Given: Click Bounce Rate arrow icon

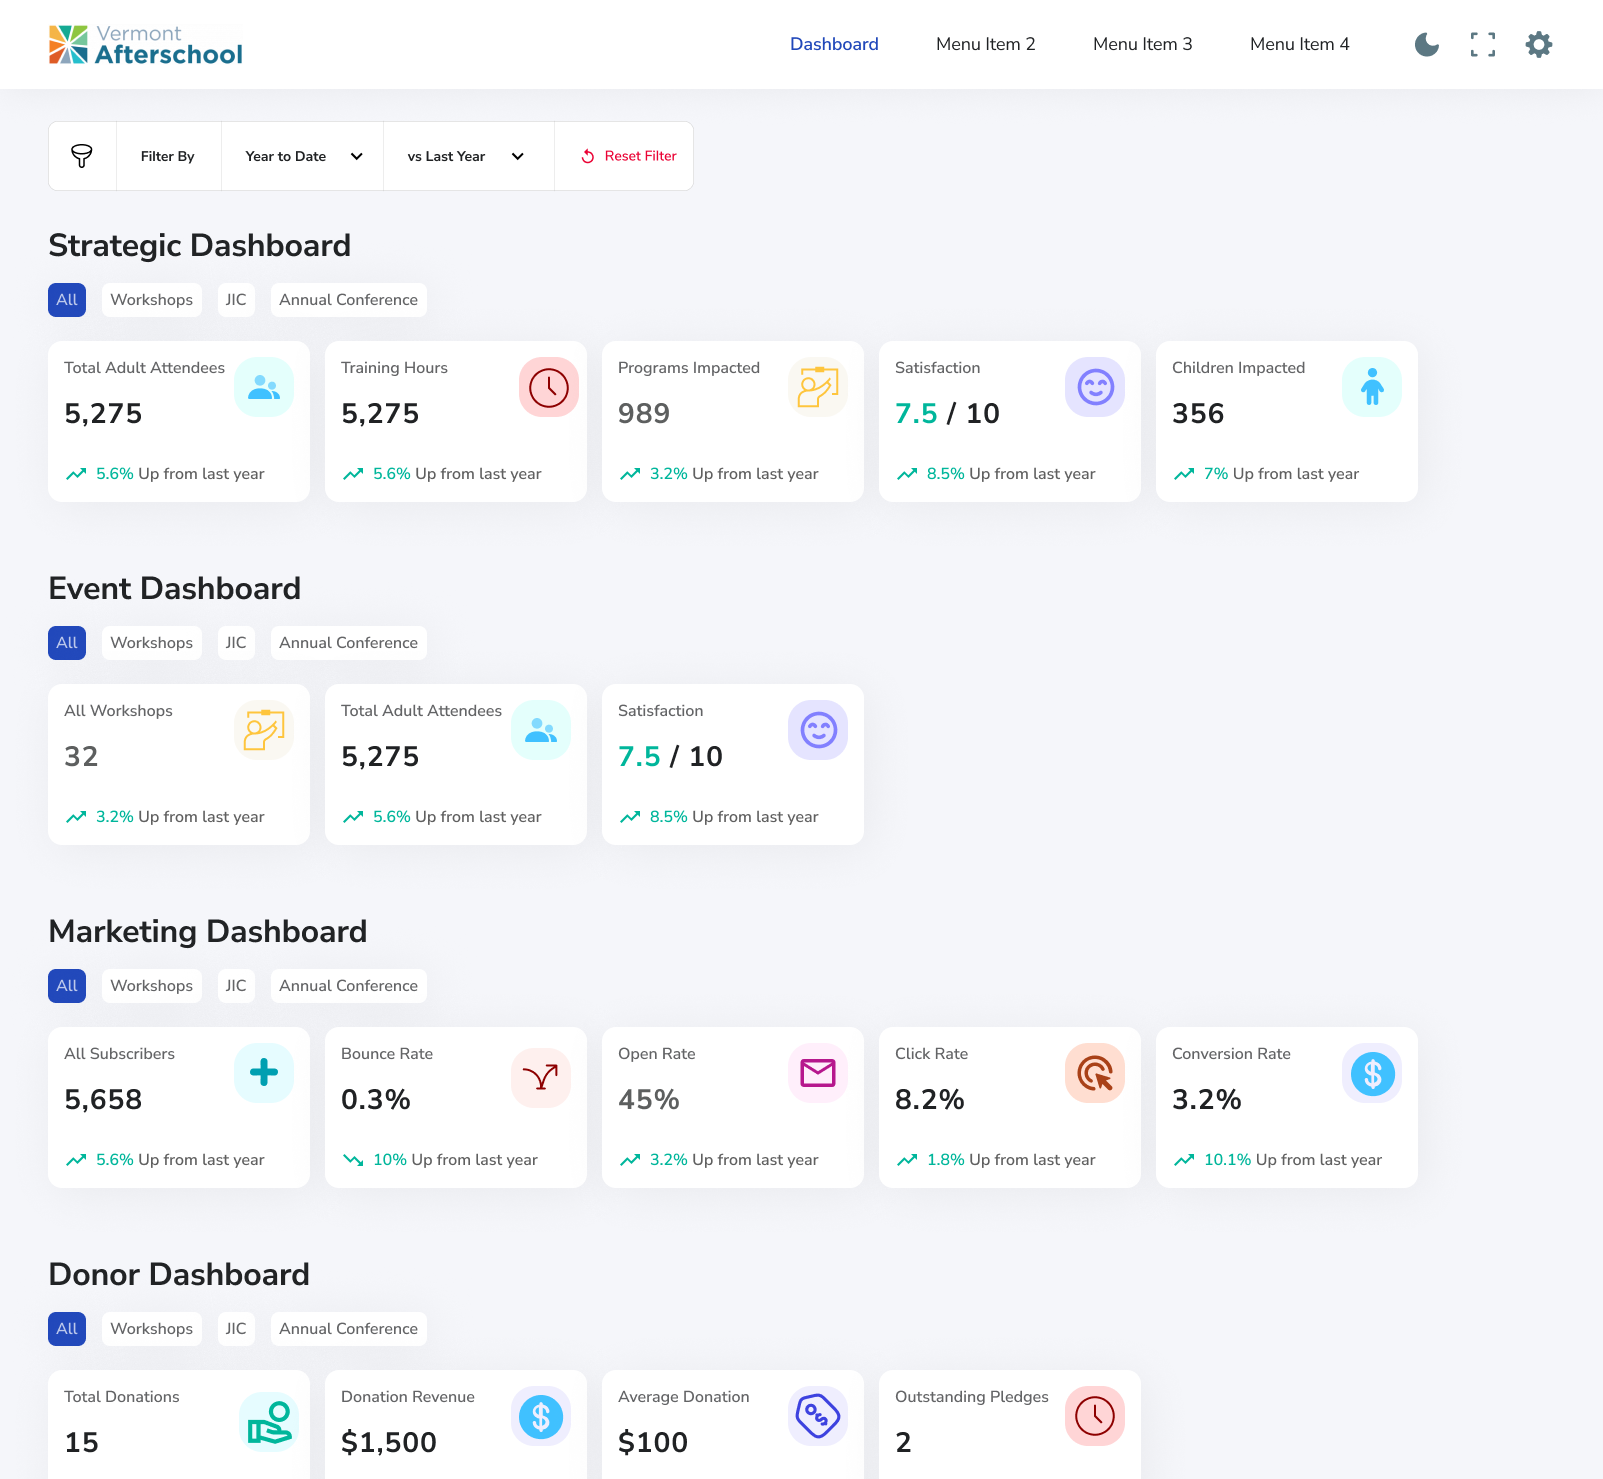Looking at the screenshot, I should point(541,1077).
